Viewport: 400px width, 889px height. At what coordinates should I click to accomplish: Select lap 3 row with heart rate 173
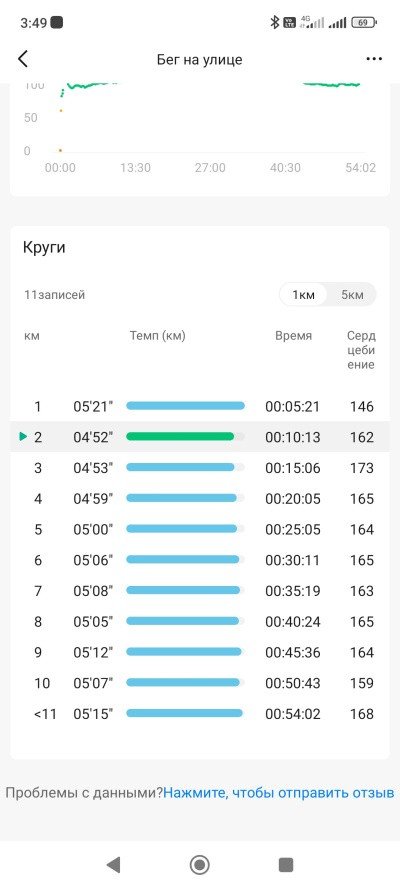[x=199, y=468]
